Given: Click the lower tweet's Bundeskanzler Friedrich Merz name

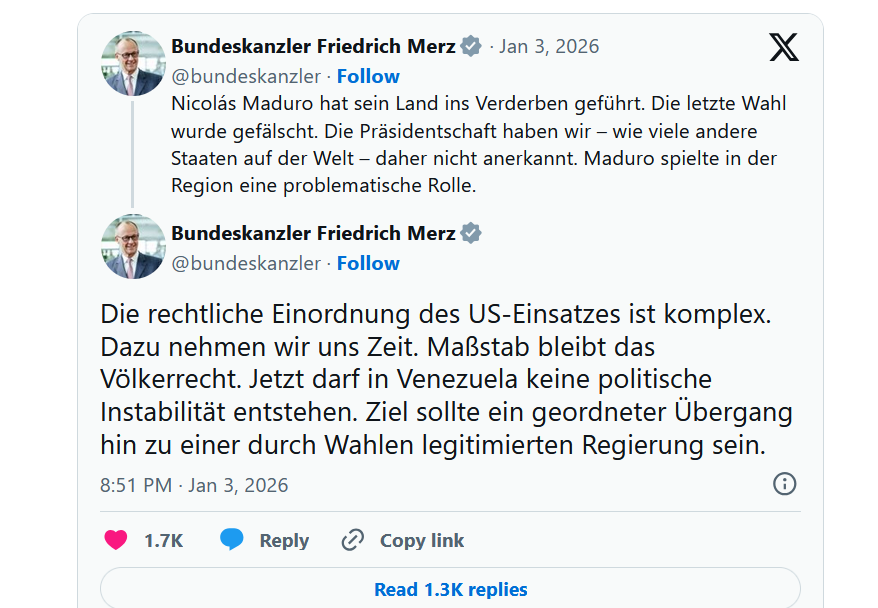Looking at the screenshot, I should click(x=313, y=233).
